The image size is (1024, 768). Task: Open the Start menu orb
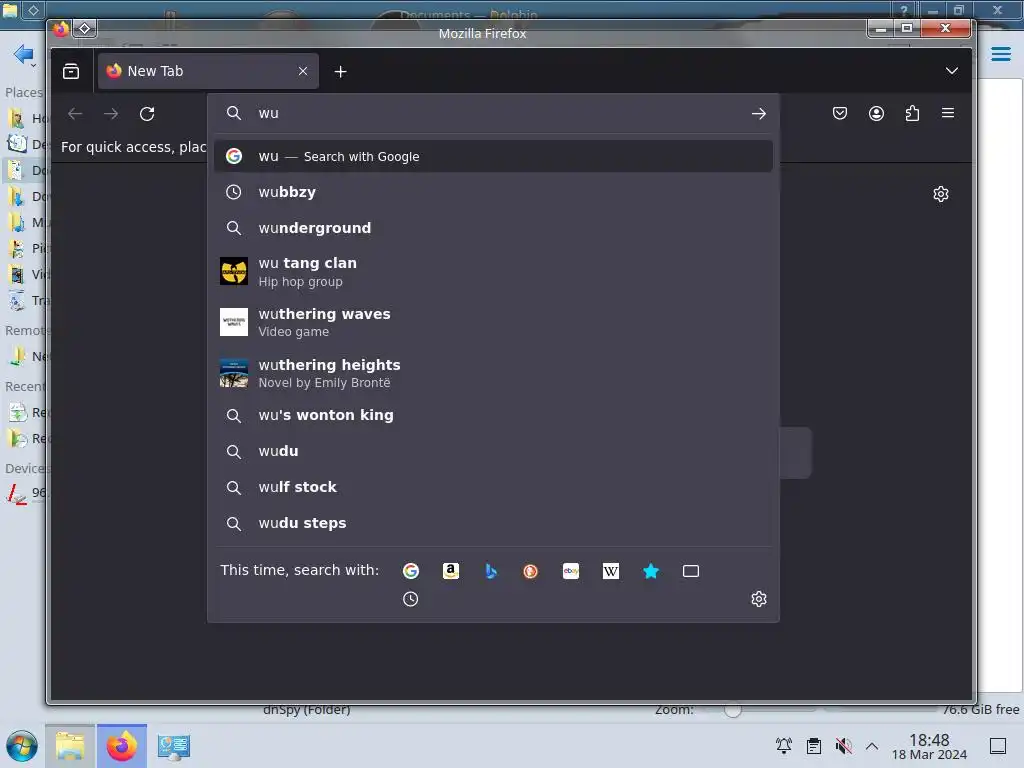point(22,746)
